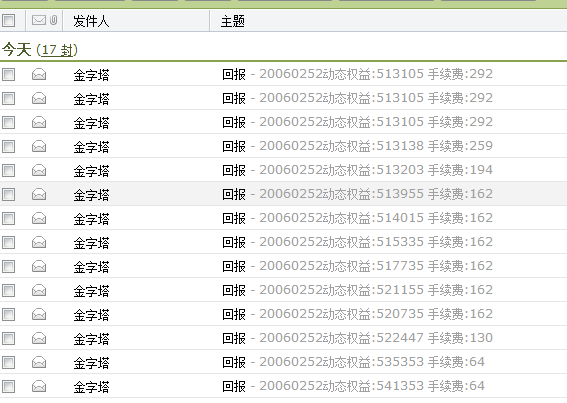Tick the checkbox for mail with 动态权益:522447

(8, 338)
